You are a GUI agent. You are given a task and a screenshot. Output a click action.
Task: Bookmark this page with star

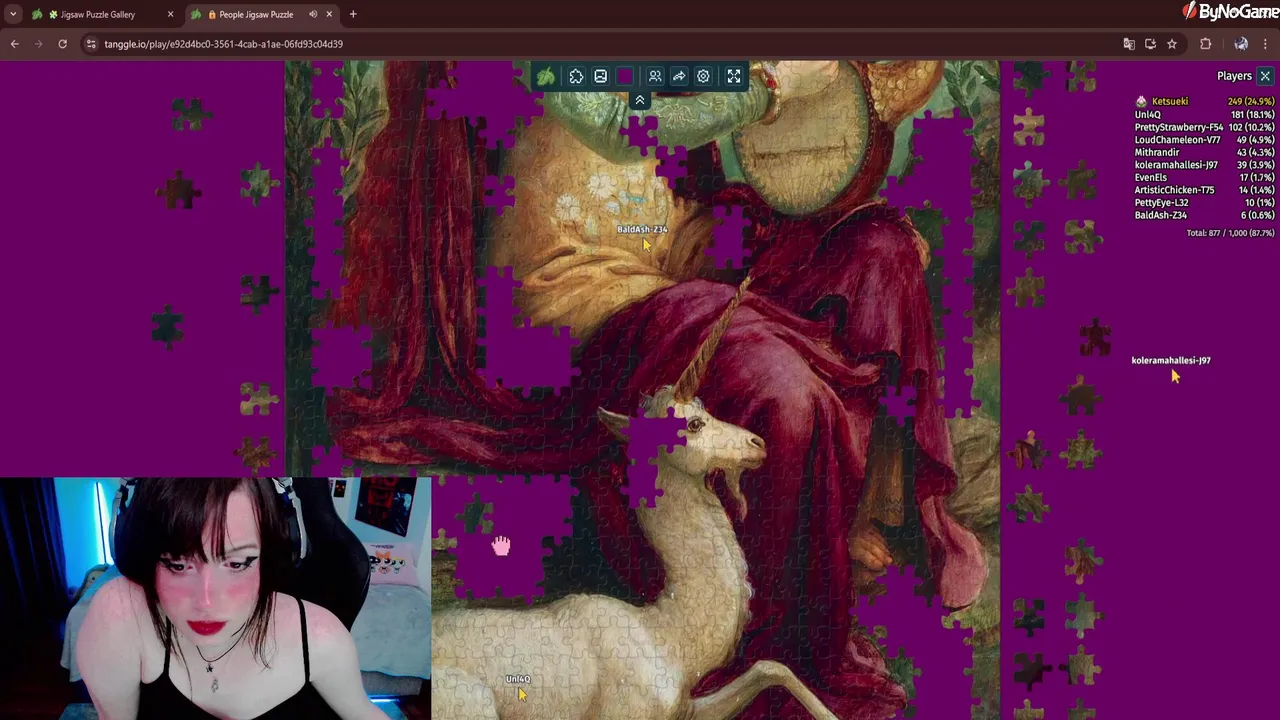pos(1172,44)
